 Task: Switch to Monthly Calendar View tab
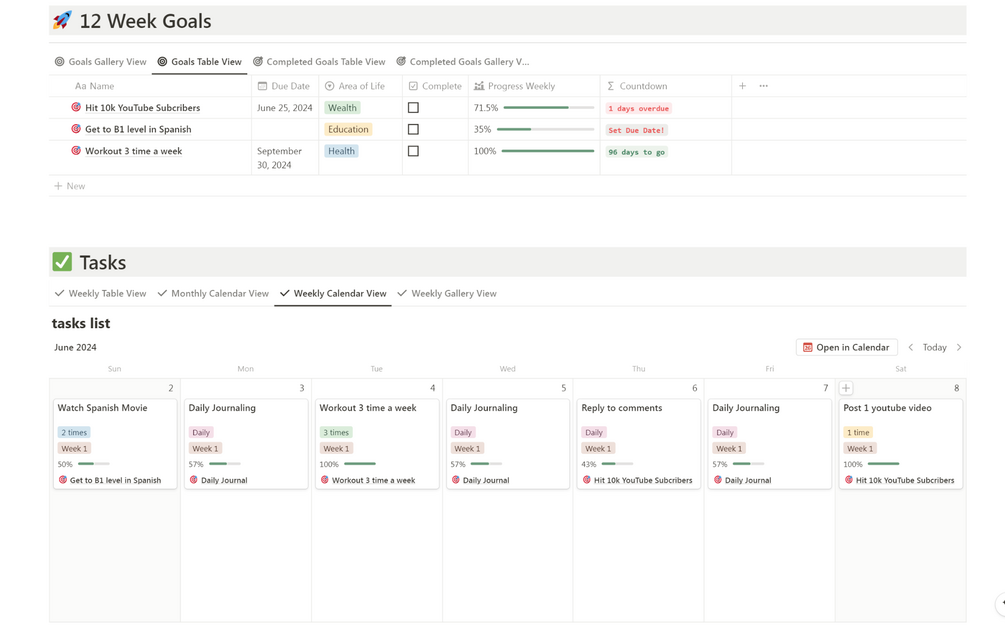(213, 294)
